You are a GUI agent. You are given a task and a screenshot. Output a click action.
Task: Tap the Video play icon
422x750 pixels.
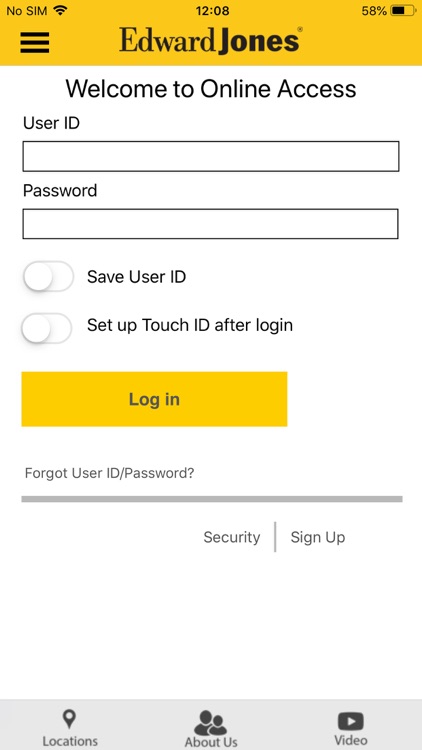pos(351,721)
